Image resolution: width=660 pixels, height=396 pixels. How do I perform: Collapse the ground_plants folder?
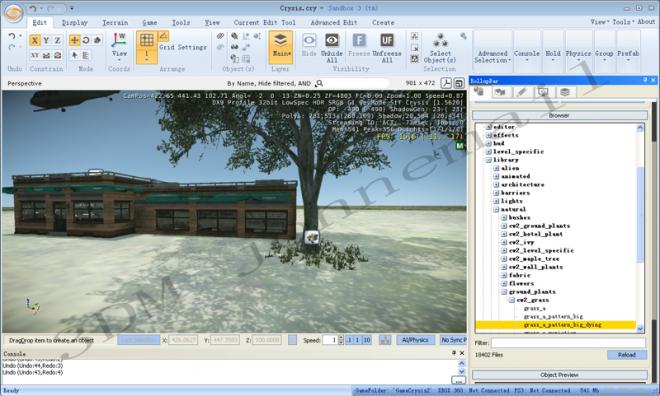(x=504, y=292)
